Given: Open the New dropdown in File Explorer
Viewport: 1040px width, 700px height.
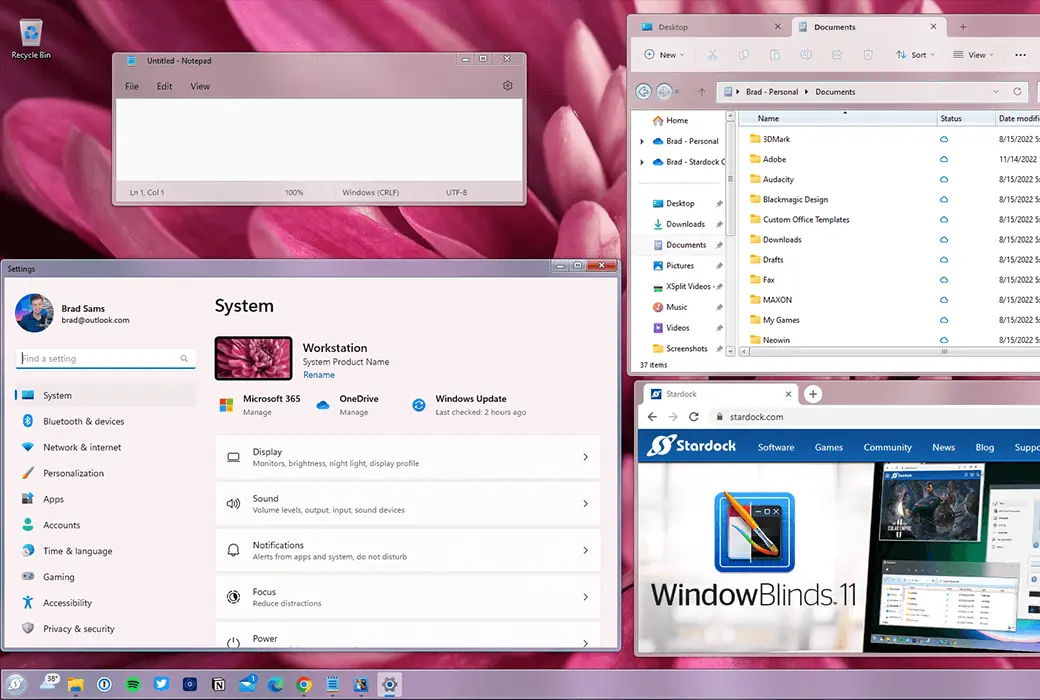Looking at the screenshot, I should [664, 54].
